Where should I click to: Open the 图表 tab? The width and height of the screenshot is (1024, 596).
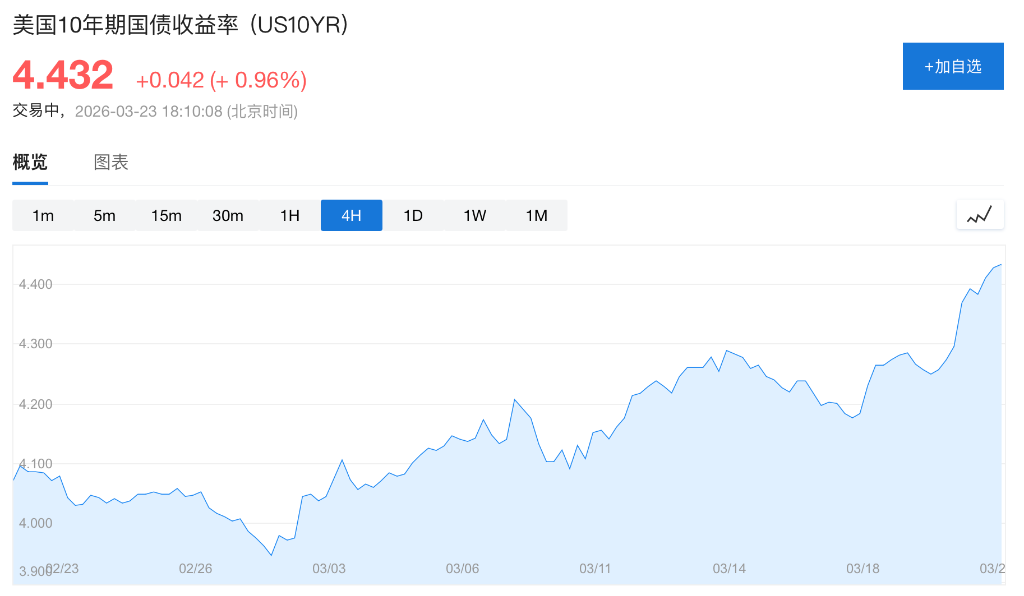(111, 162)
